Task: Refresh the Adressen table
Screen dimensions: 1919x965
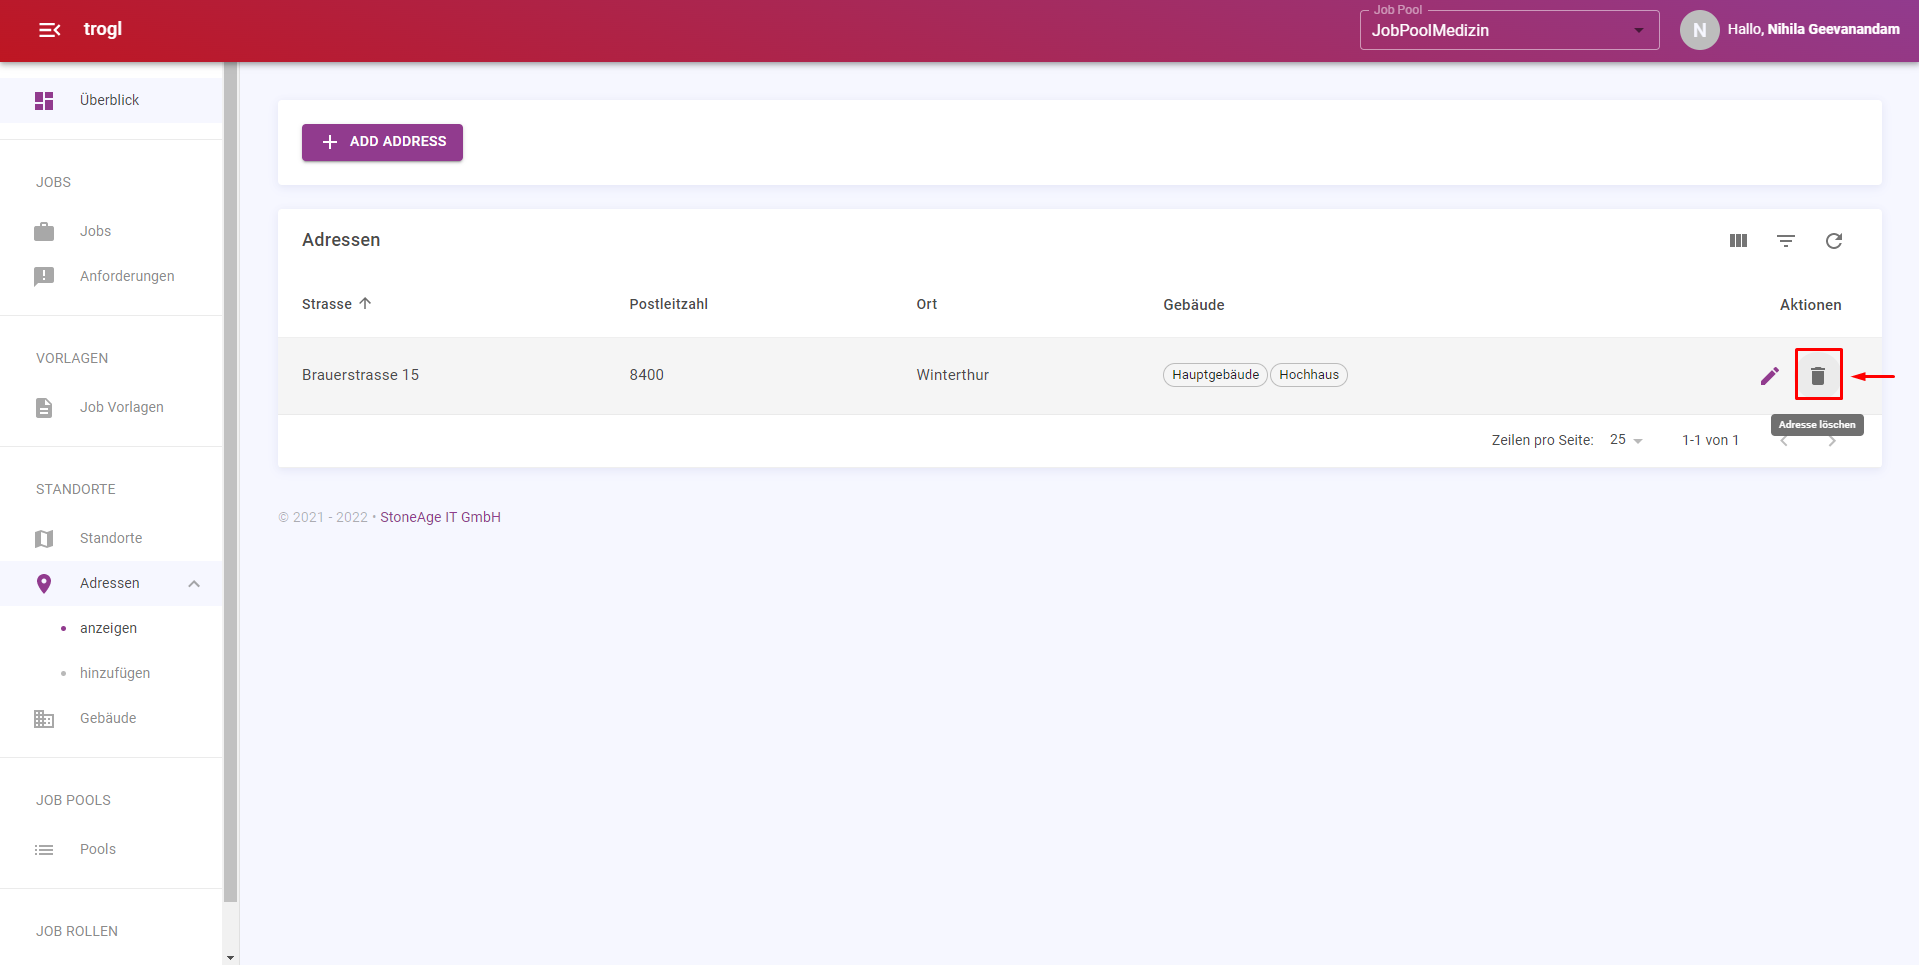Action: tap(1834, 241)
